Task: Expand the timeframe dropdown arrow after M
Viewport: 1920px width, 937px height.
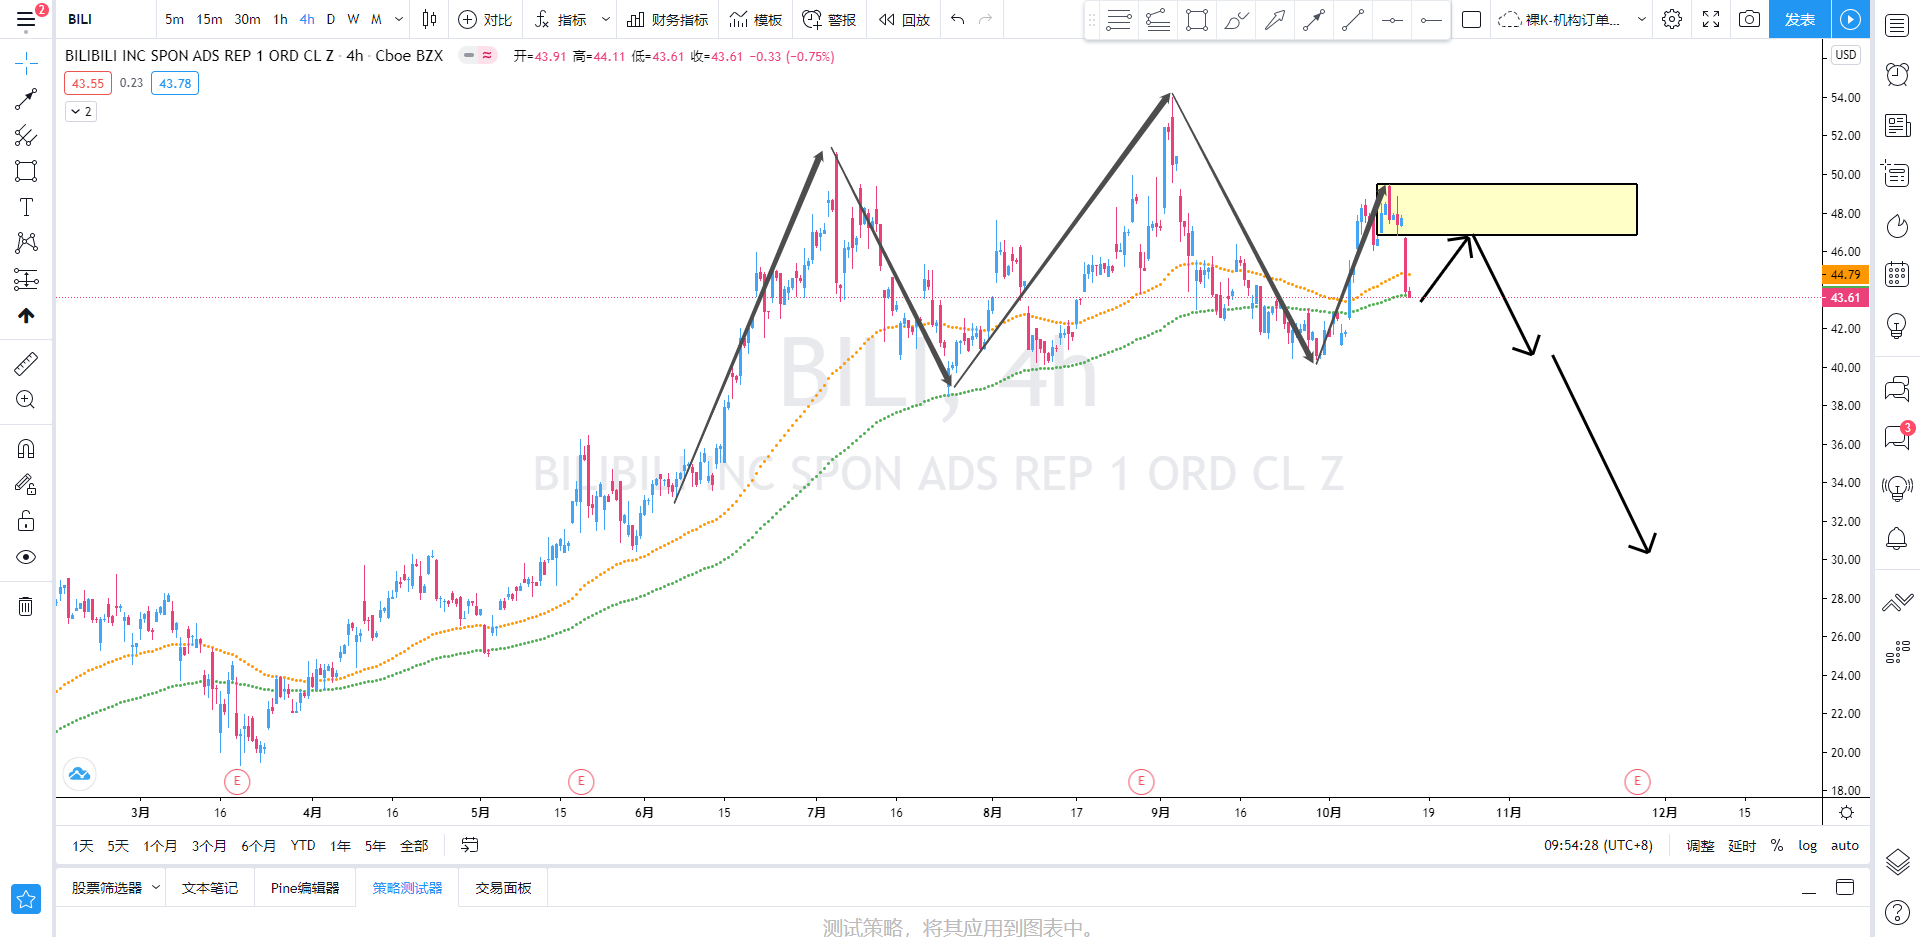Action: 399,19
